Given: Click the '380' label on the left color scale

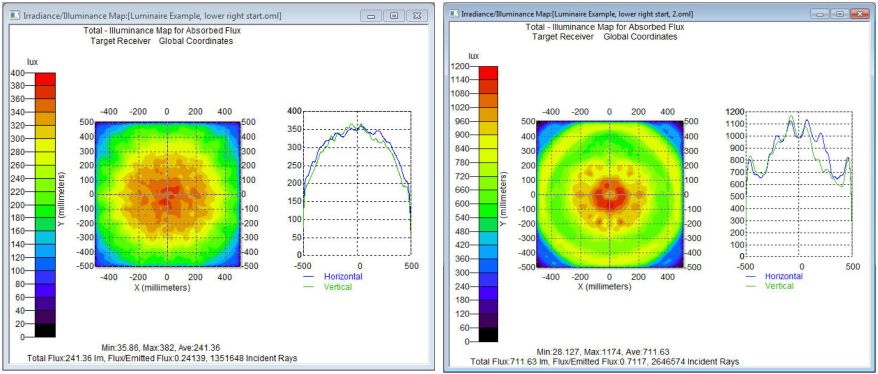Looking at the screenshot, I should tap(17, 86).
